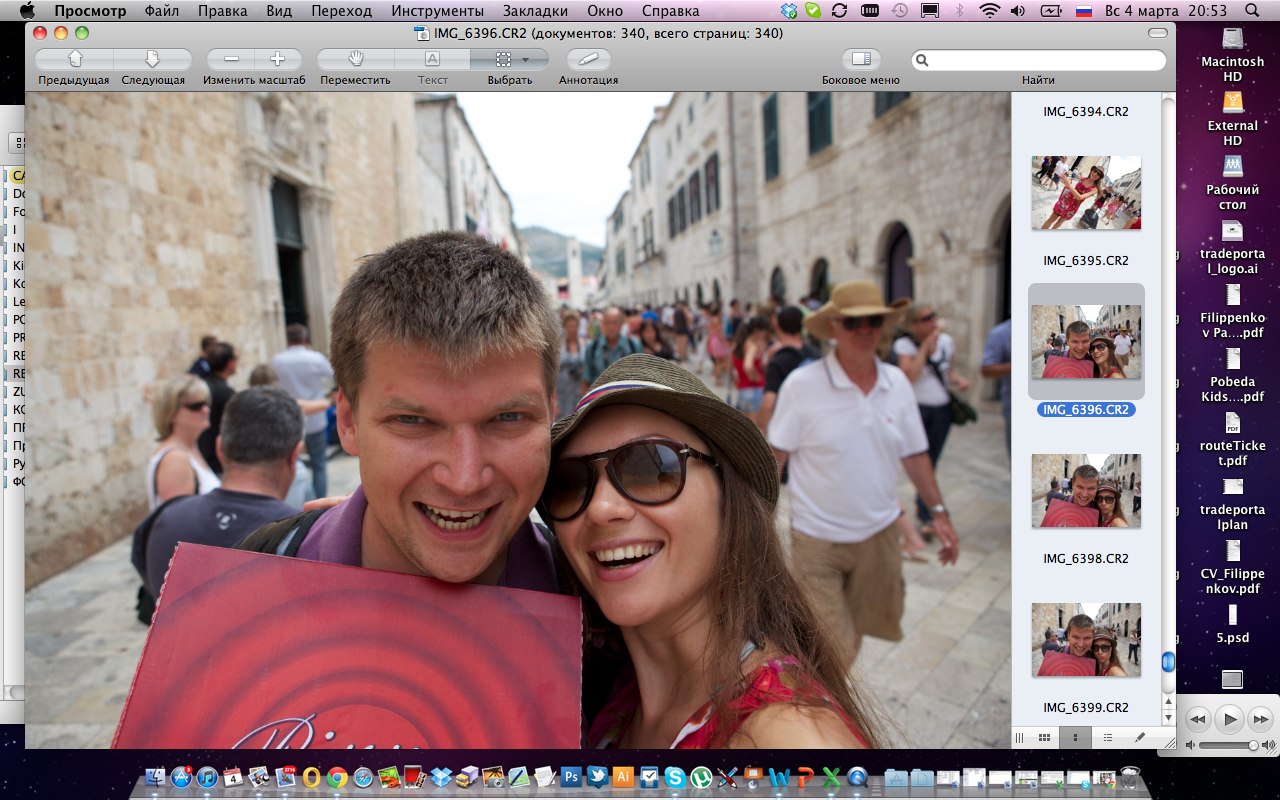This screenshot has height=800, width=1280.
Task: Zoom in with the plus button
Action: (277, 60)
